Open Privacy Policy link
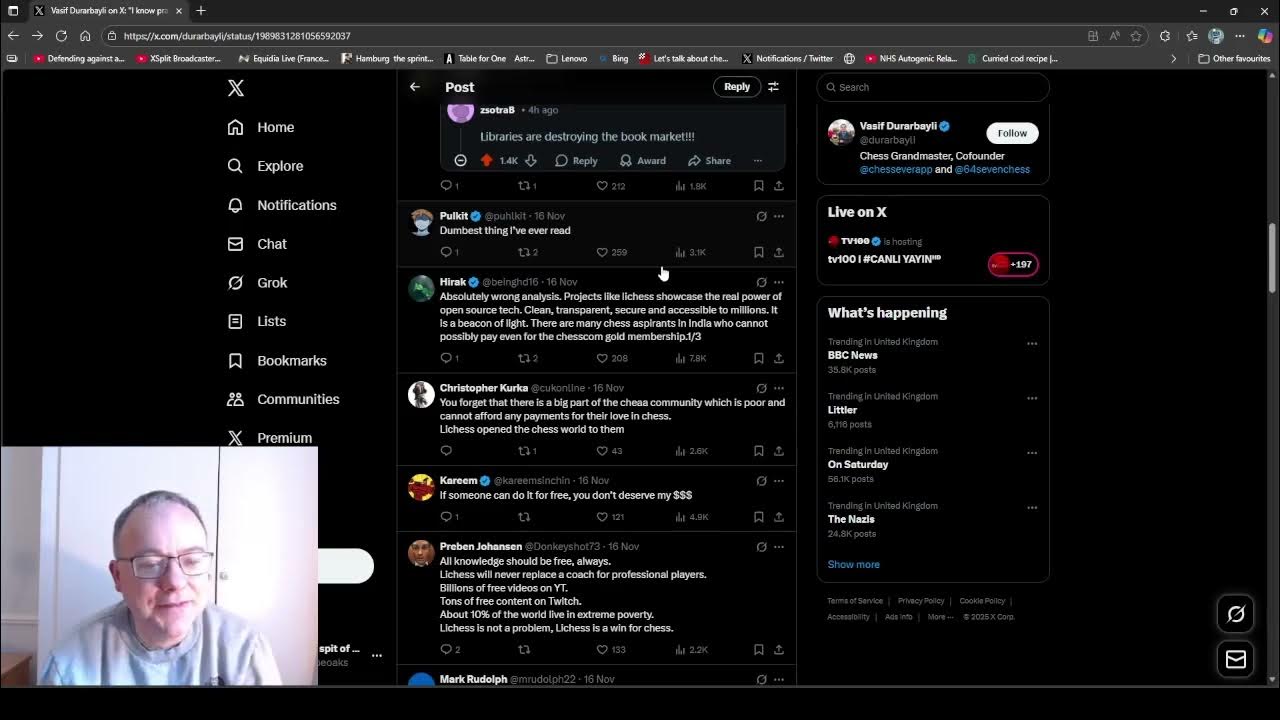This screenshot has height=720, width=1280. tap(921, 601)
